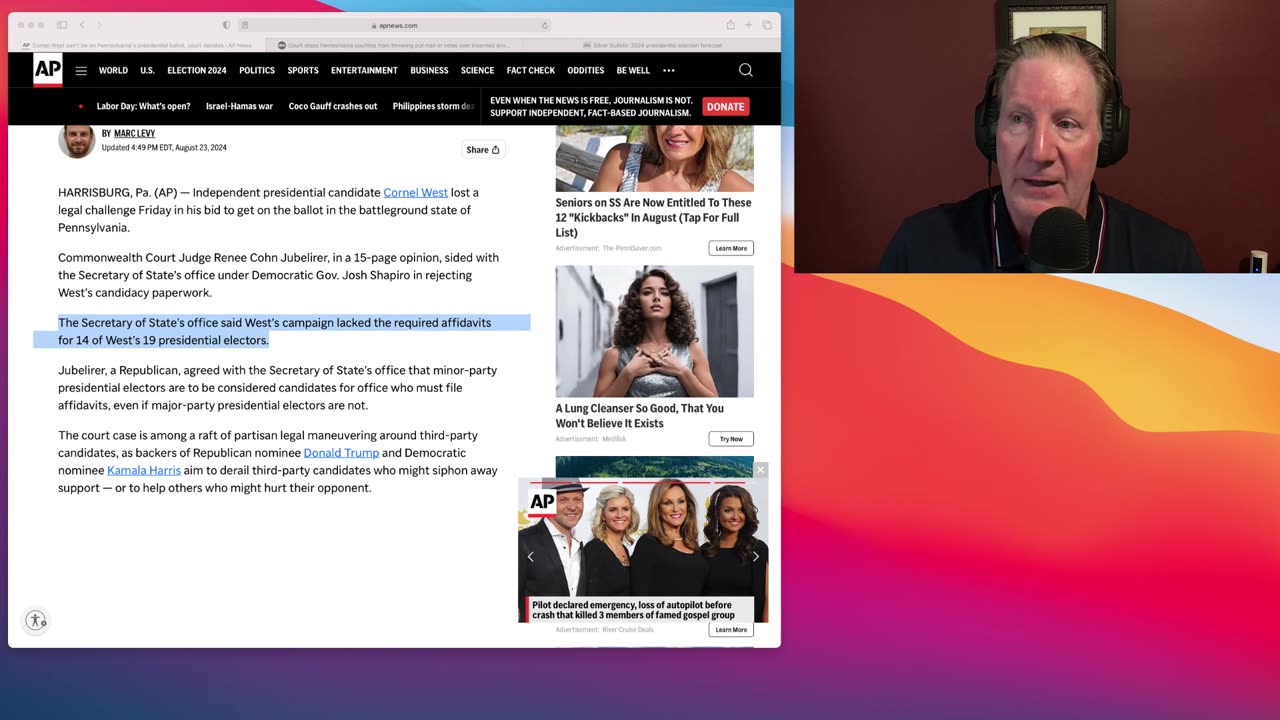Image resolution: width=1280 pixels, height=720 pixels.
Task: Click 'Learn More' on Seniors SS ad
Action: coord(731,248)
